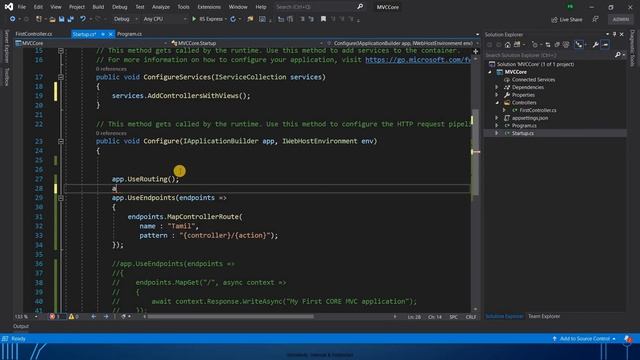Click the Save icon in the toolbar
The width and height of the screenshot is (640, 360).
coord(61,19)
